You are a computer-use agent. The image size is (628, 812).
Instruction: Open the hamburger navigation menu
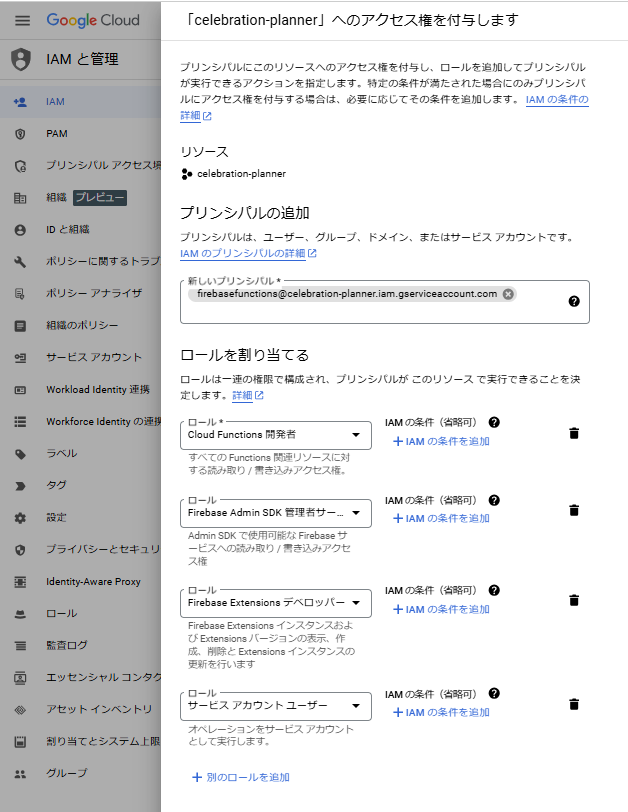[22, 21]
